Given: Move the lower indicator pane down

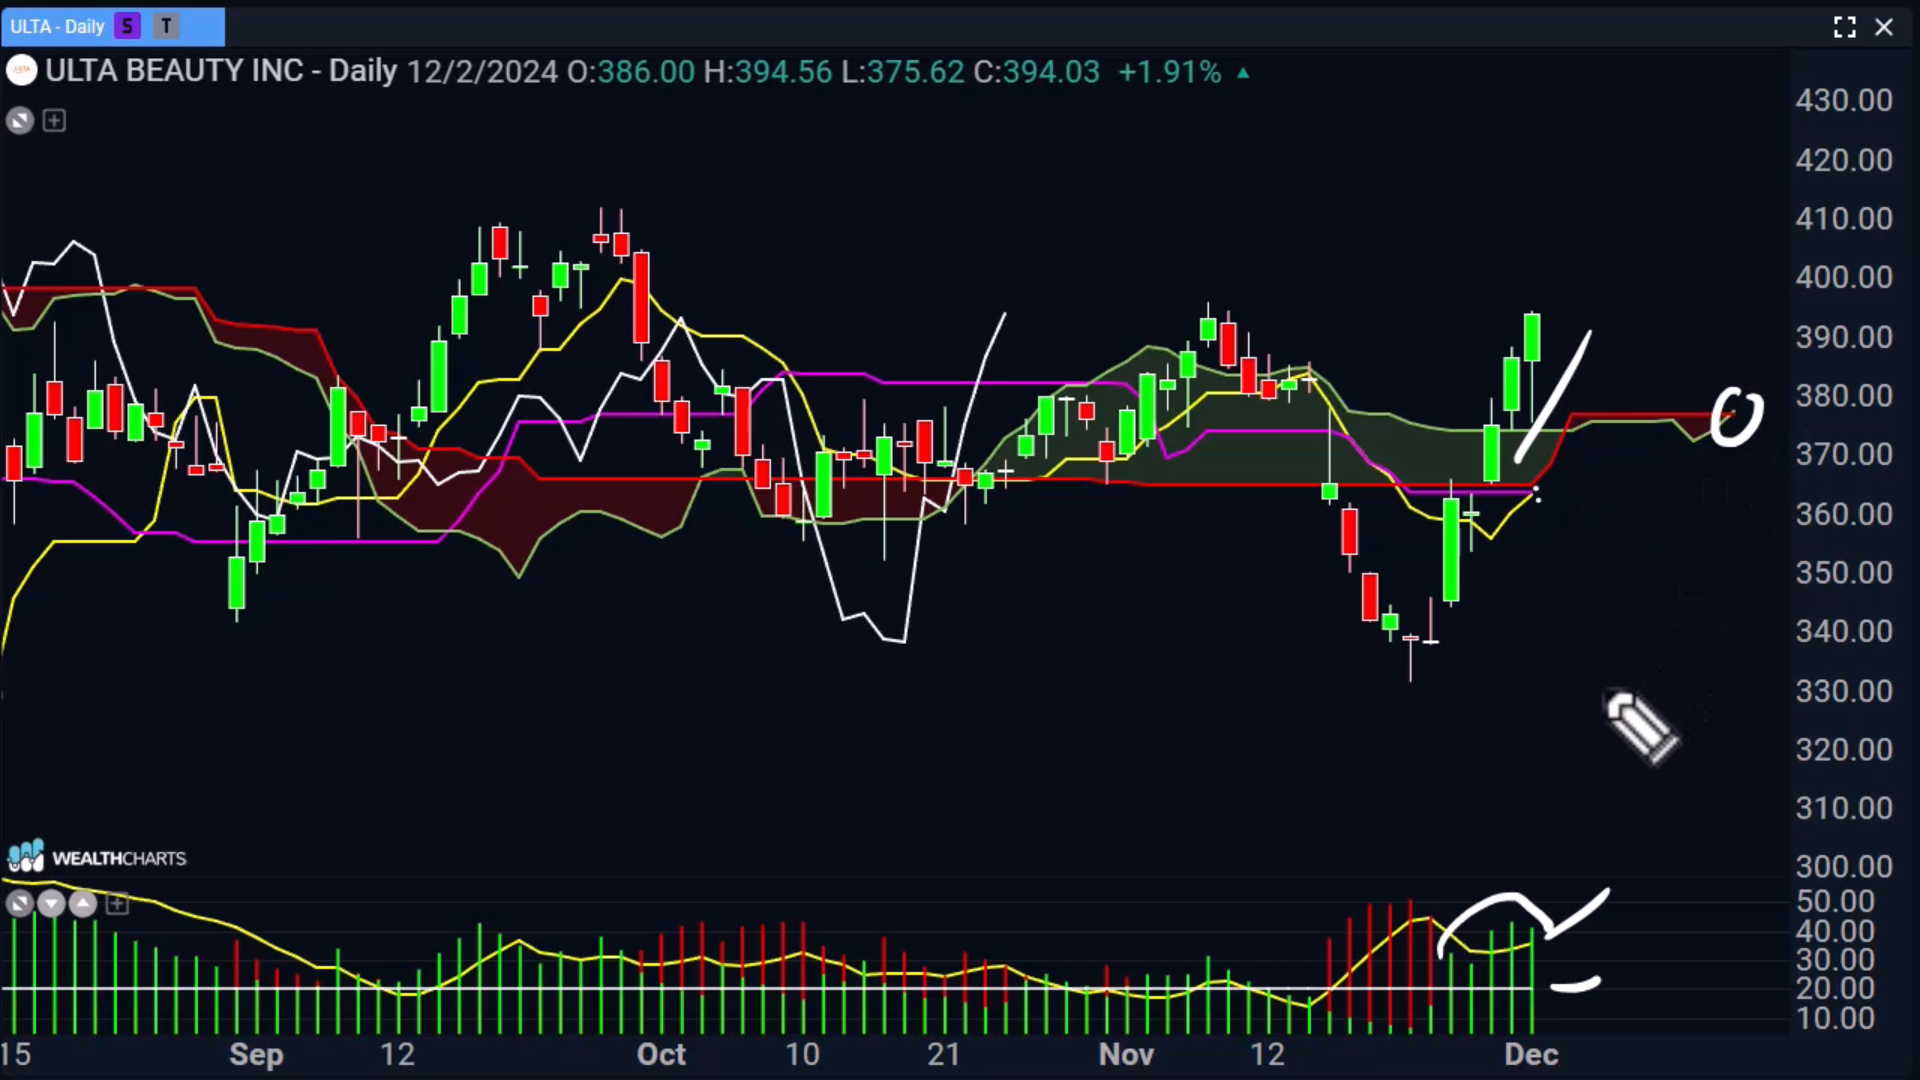Looking at the screenshot, I should pyautogui.click(x=51, y=904).
